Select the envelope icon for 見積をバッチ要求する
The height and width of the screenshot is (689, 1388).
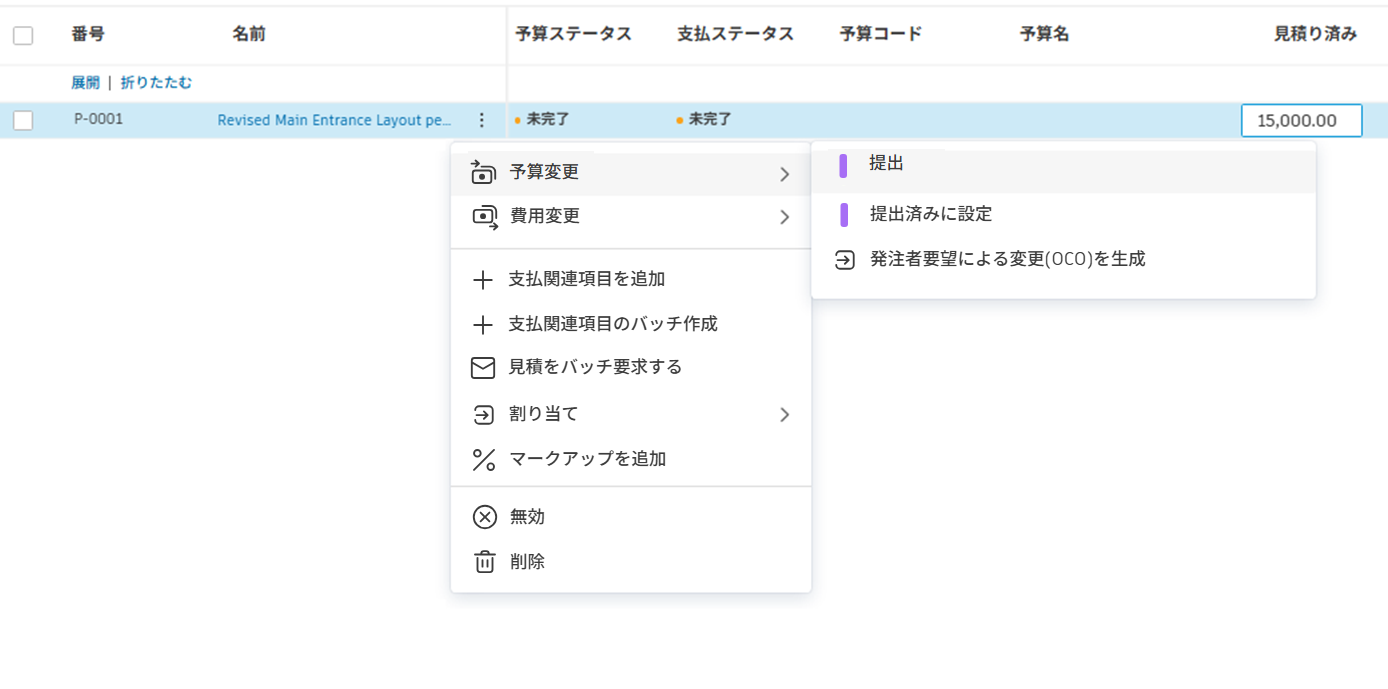pyautogui.click(x=482, y=367)
